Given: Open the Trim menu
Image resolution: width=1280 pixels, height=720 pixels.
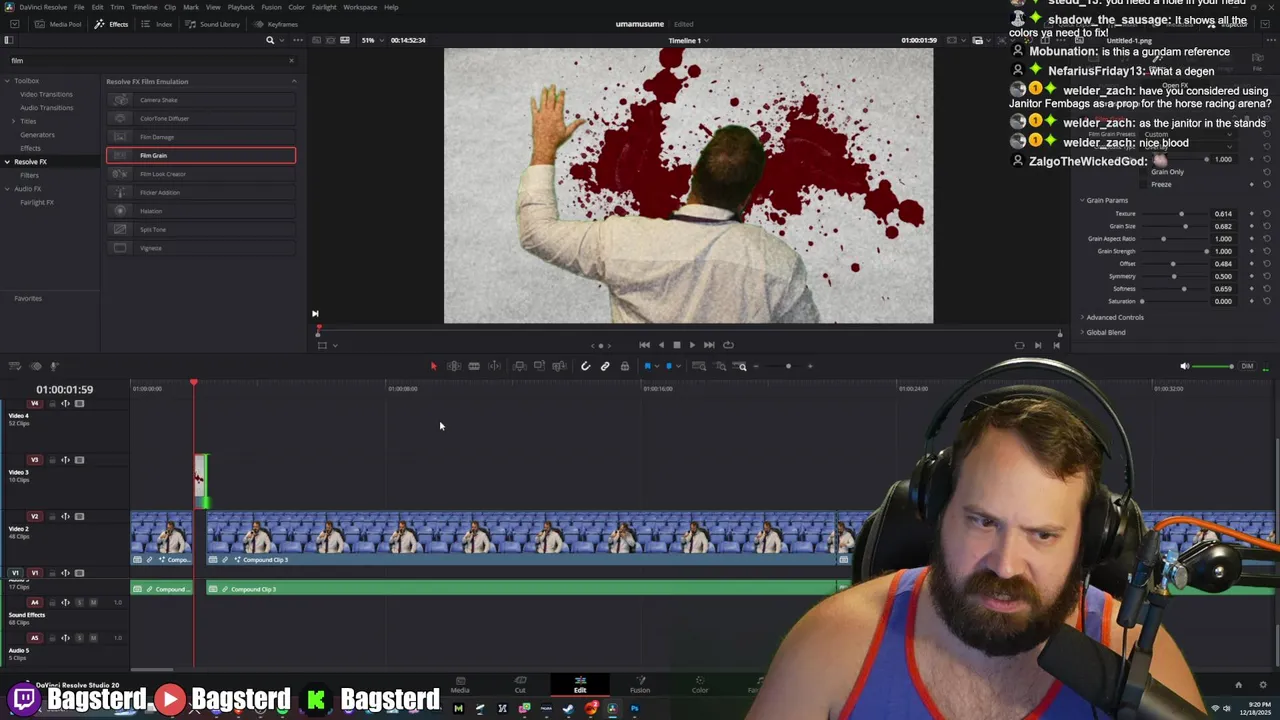Looking at the screenshot, I should click(x=117, y=7).
